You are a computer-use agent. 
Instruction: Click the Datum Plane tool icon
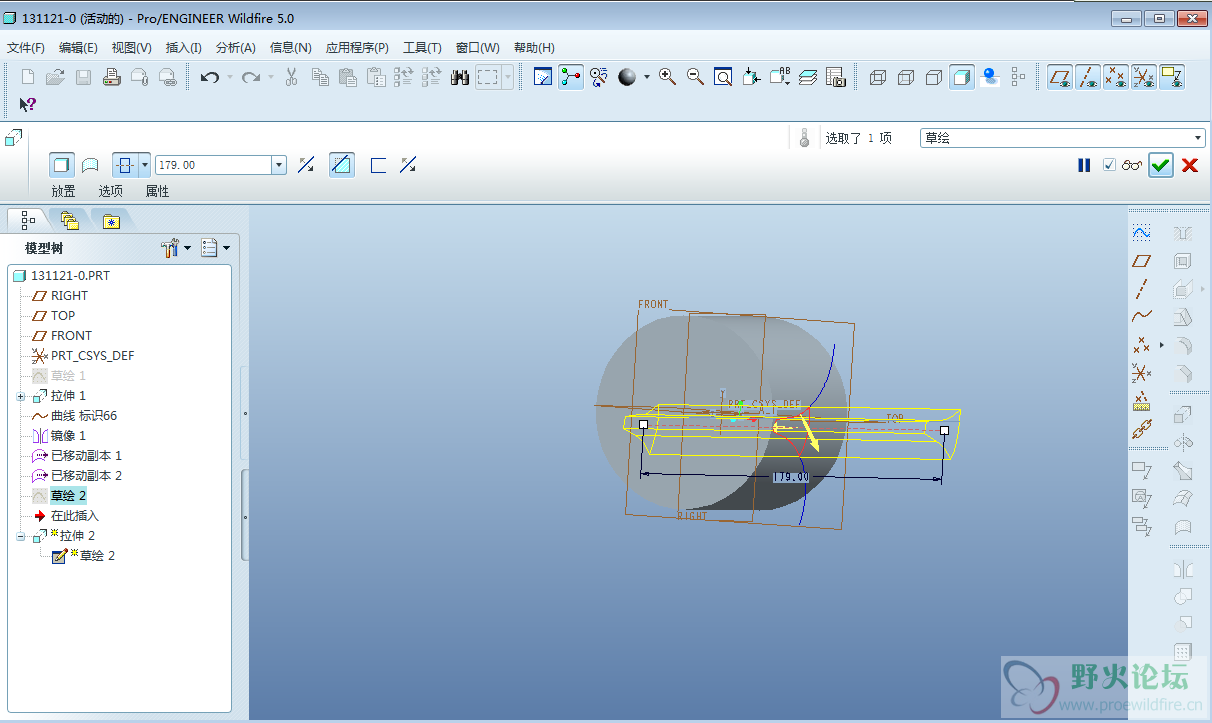tap(1141, 261)
